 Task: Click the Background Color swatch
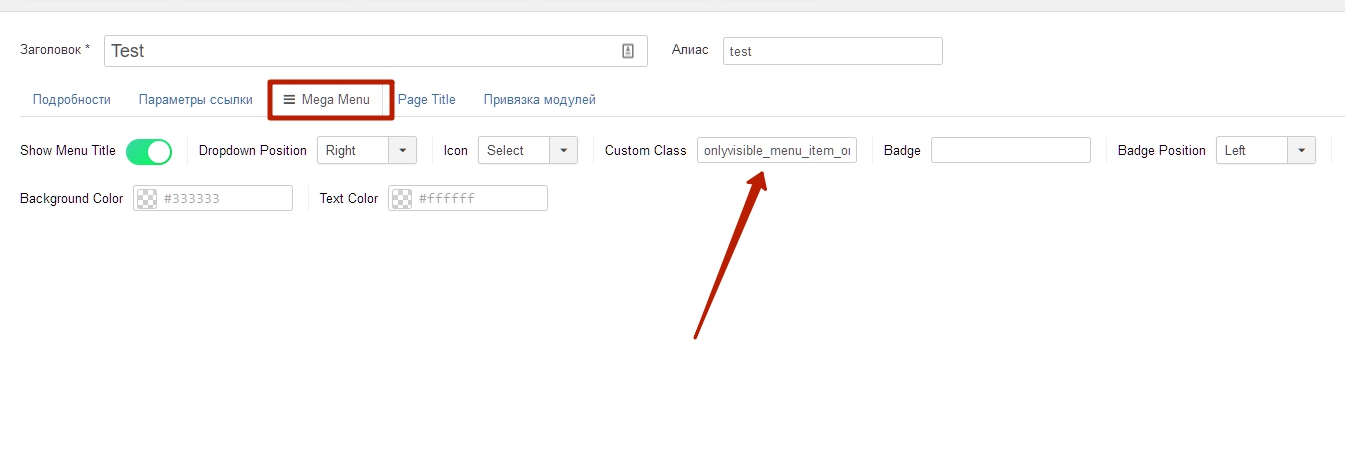click(147, 199)
